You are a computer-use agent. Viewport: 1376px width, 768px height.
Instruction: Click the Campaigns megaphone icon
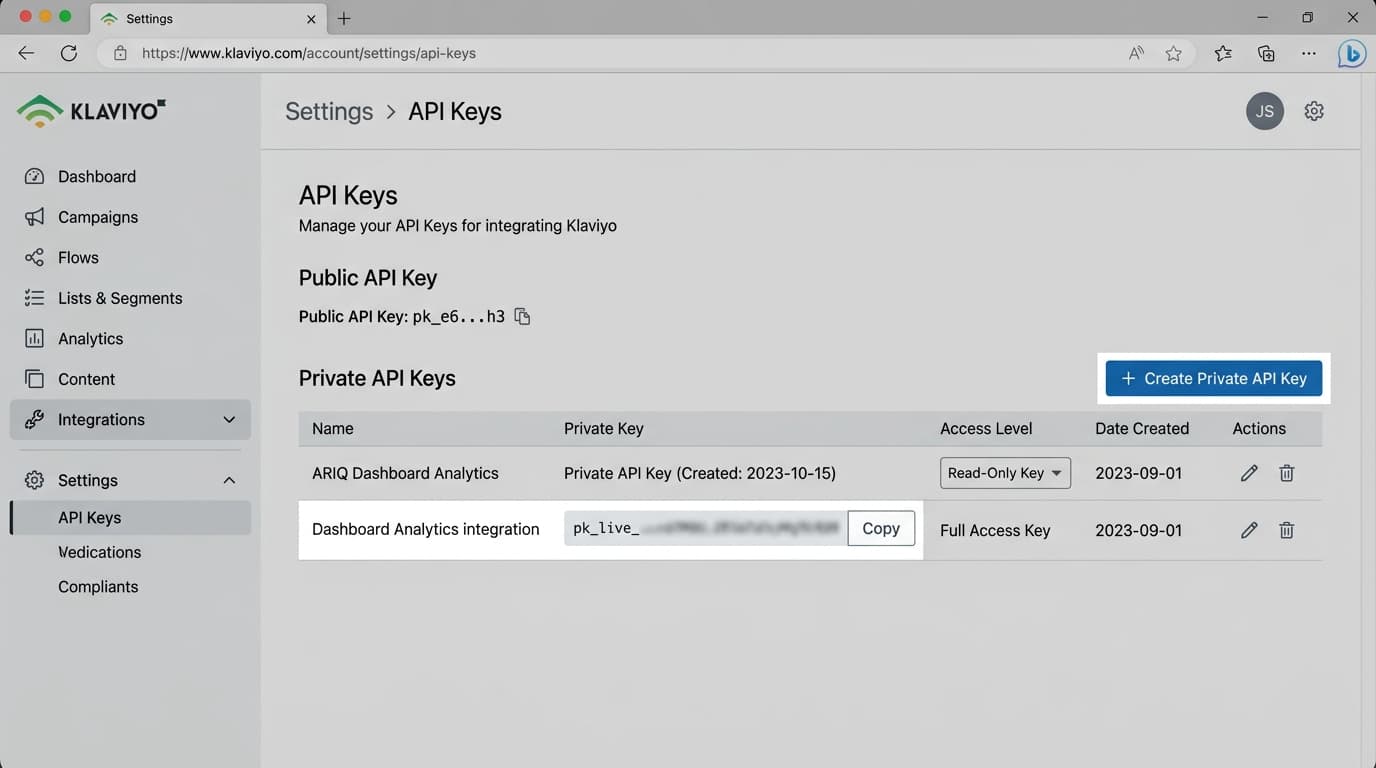click(x=34, y=217)
